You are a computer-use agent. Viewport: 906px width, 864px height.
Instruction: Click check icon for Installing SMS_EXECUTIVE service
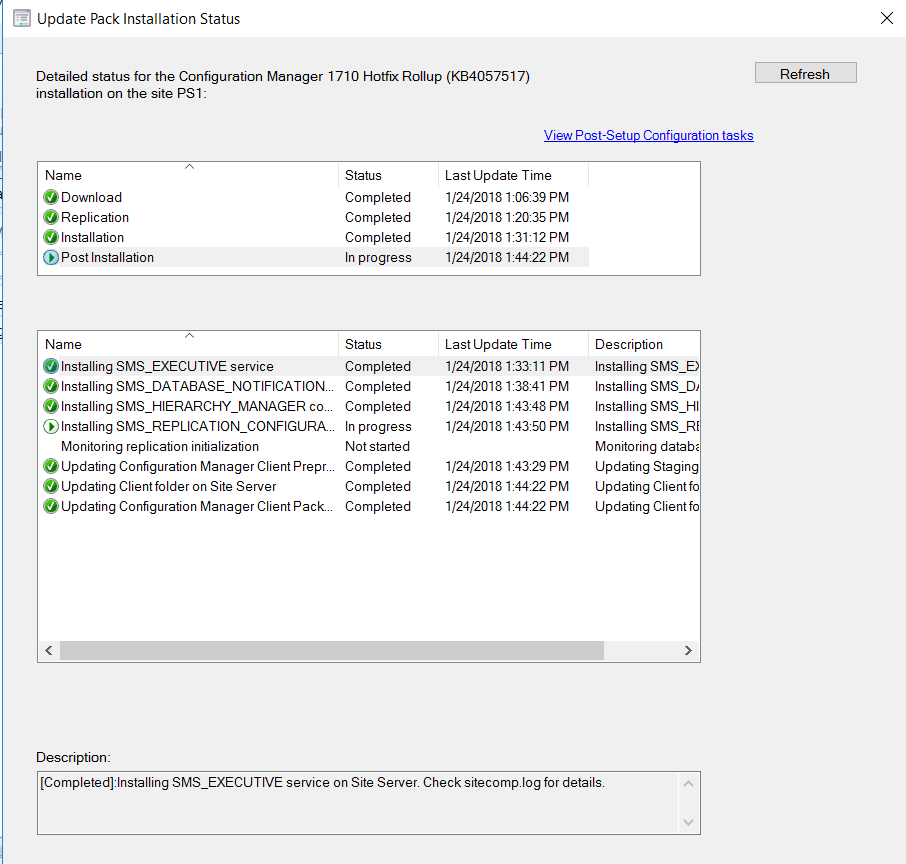point(51,366)
